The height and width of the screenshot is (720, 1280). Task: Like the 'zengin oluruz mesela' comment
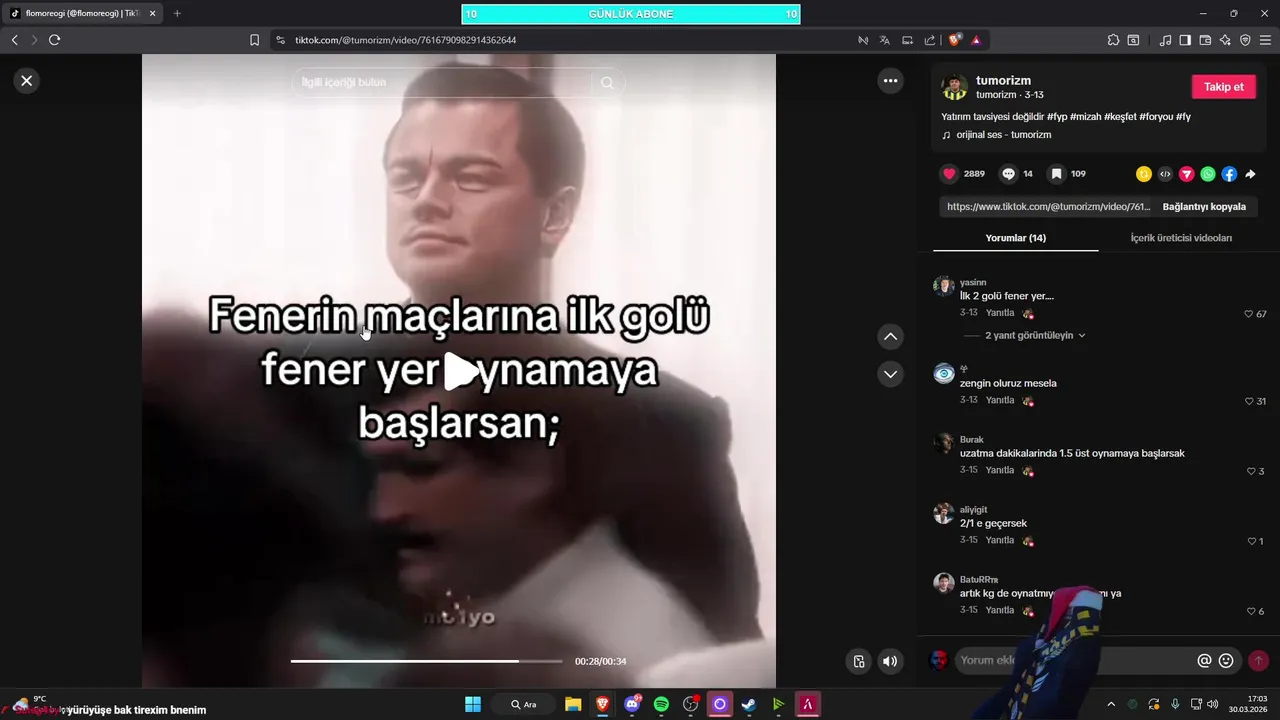point(1249,401)
